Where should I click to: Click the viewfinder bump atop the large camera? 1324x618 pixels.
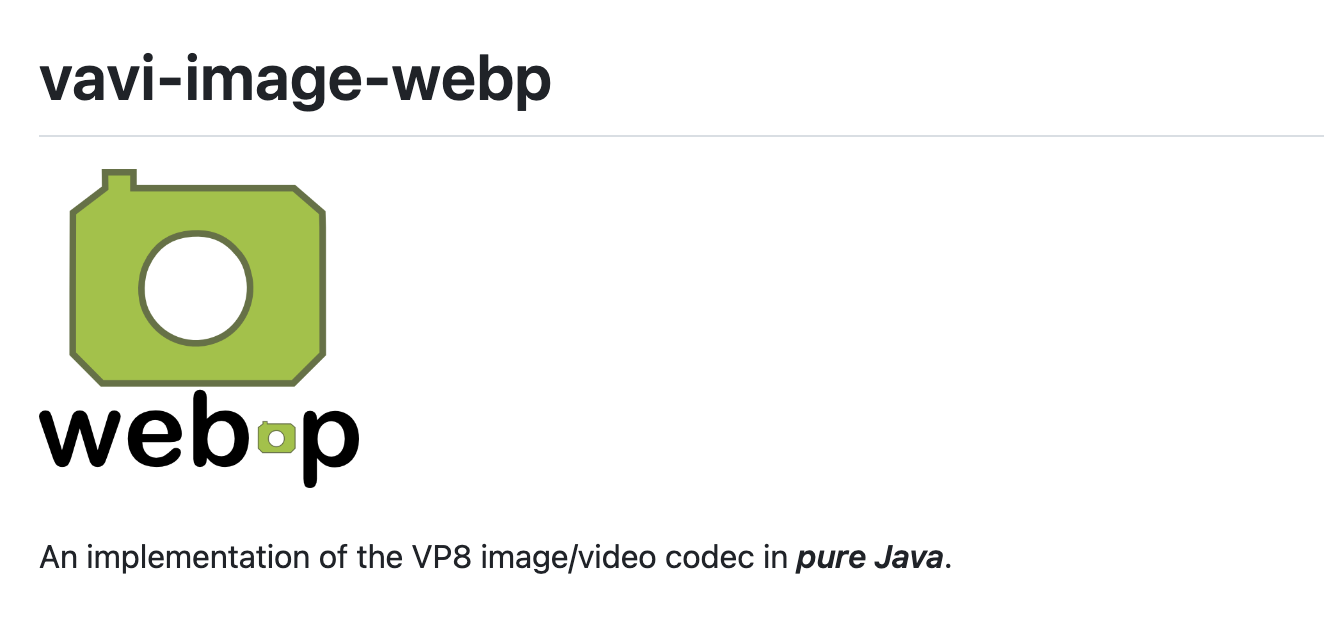coord(120,182)
